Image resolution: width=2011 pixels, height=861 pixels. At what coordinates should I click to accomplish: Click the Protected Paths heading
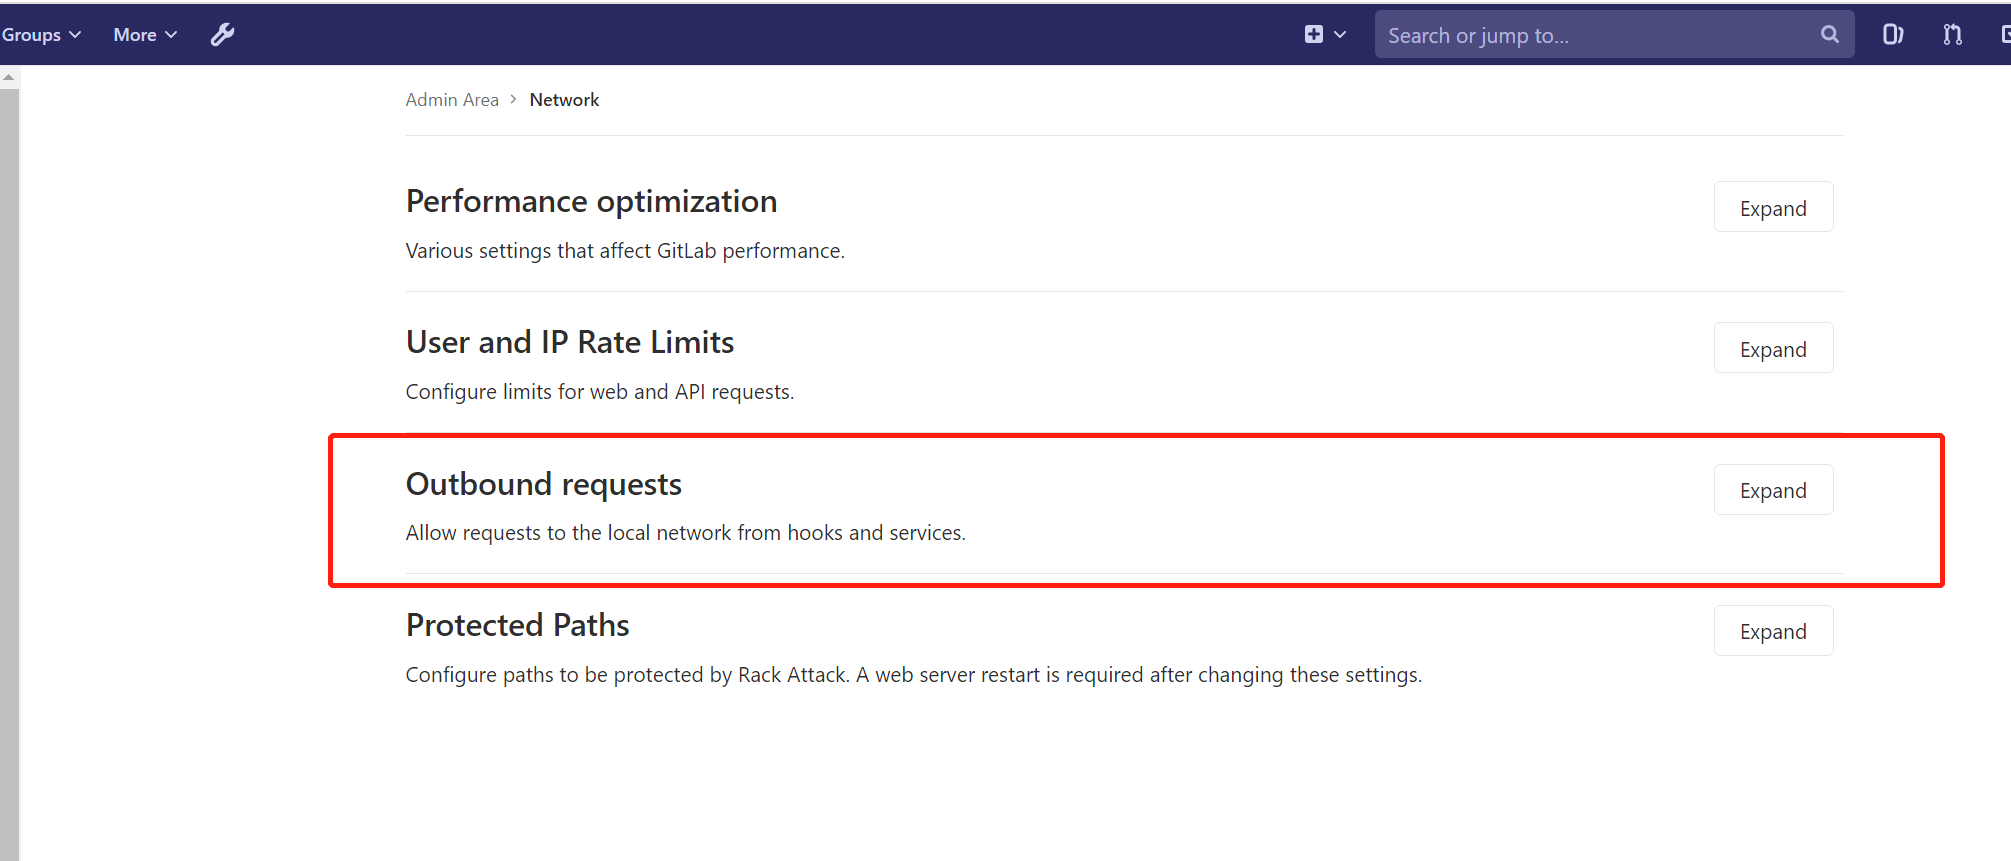pyautogui.click(x=517, y=626)
